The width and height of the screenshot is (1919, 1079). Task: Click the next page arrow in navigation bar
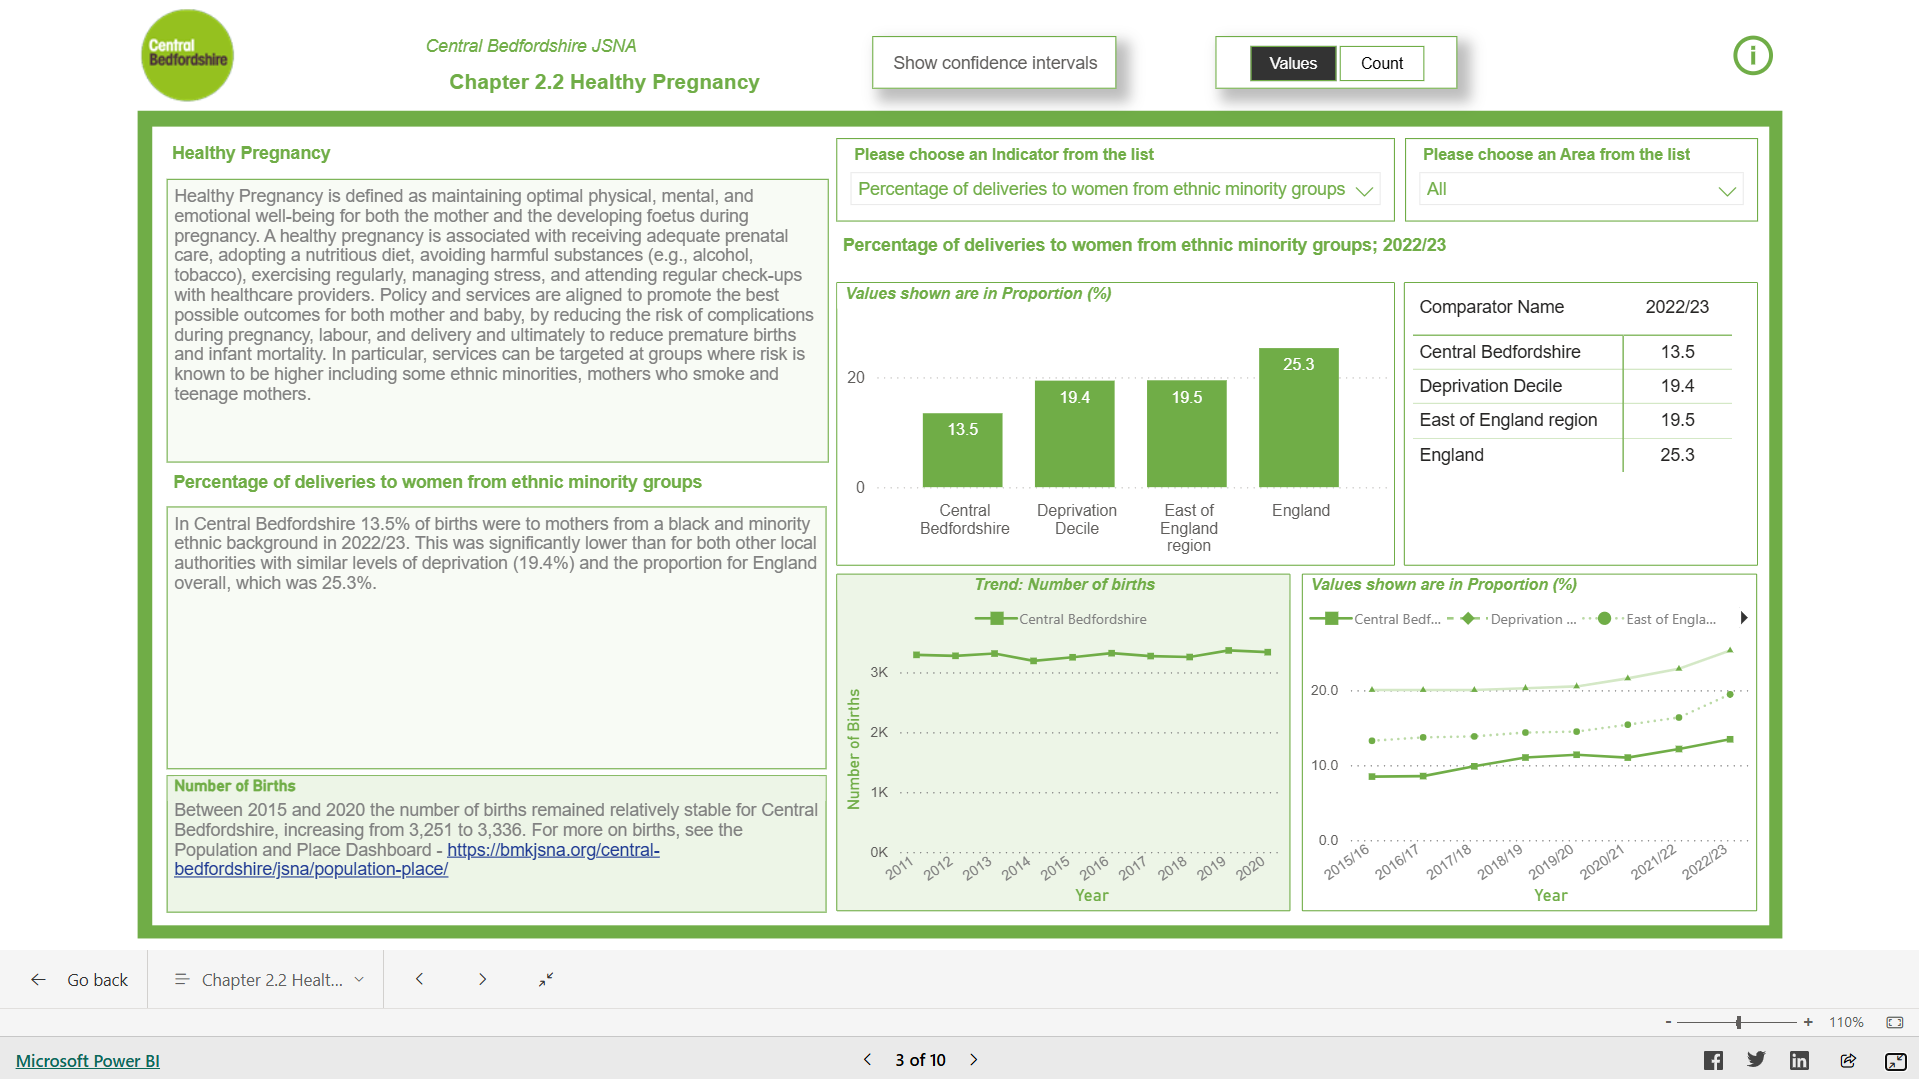coord(482,980)
